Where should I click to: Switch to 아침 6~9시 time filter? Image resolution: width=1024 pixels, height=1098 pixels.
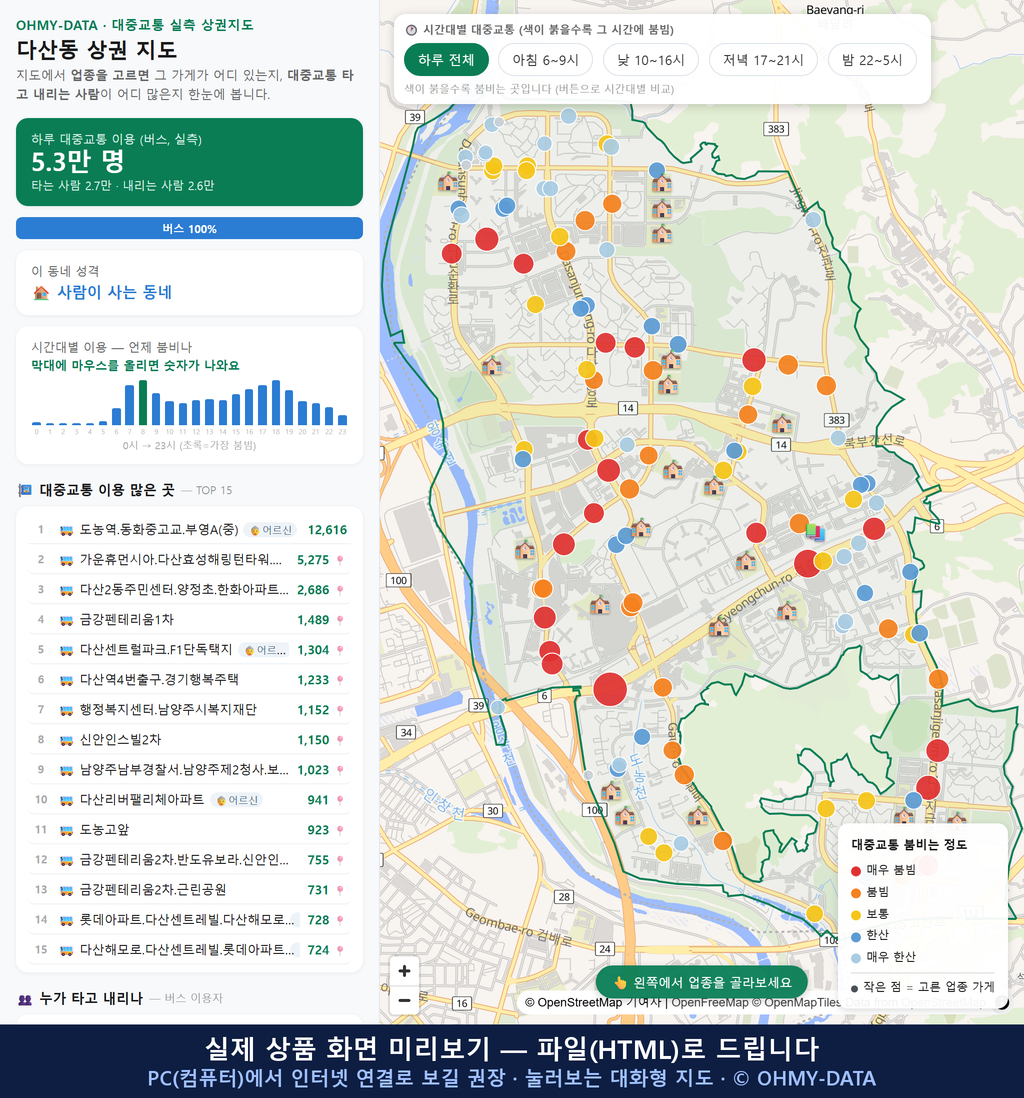(546, 60)
